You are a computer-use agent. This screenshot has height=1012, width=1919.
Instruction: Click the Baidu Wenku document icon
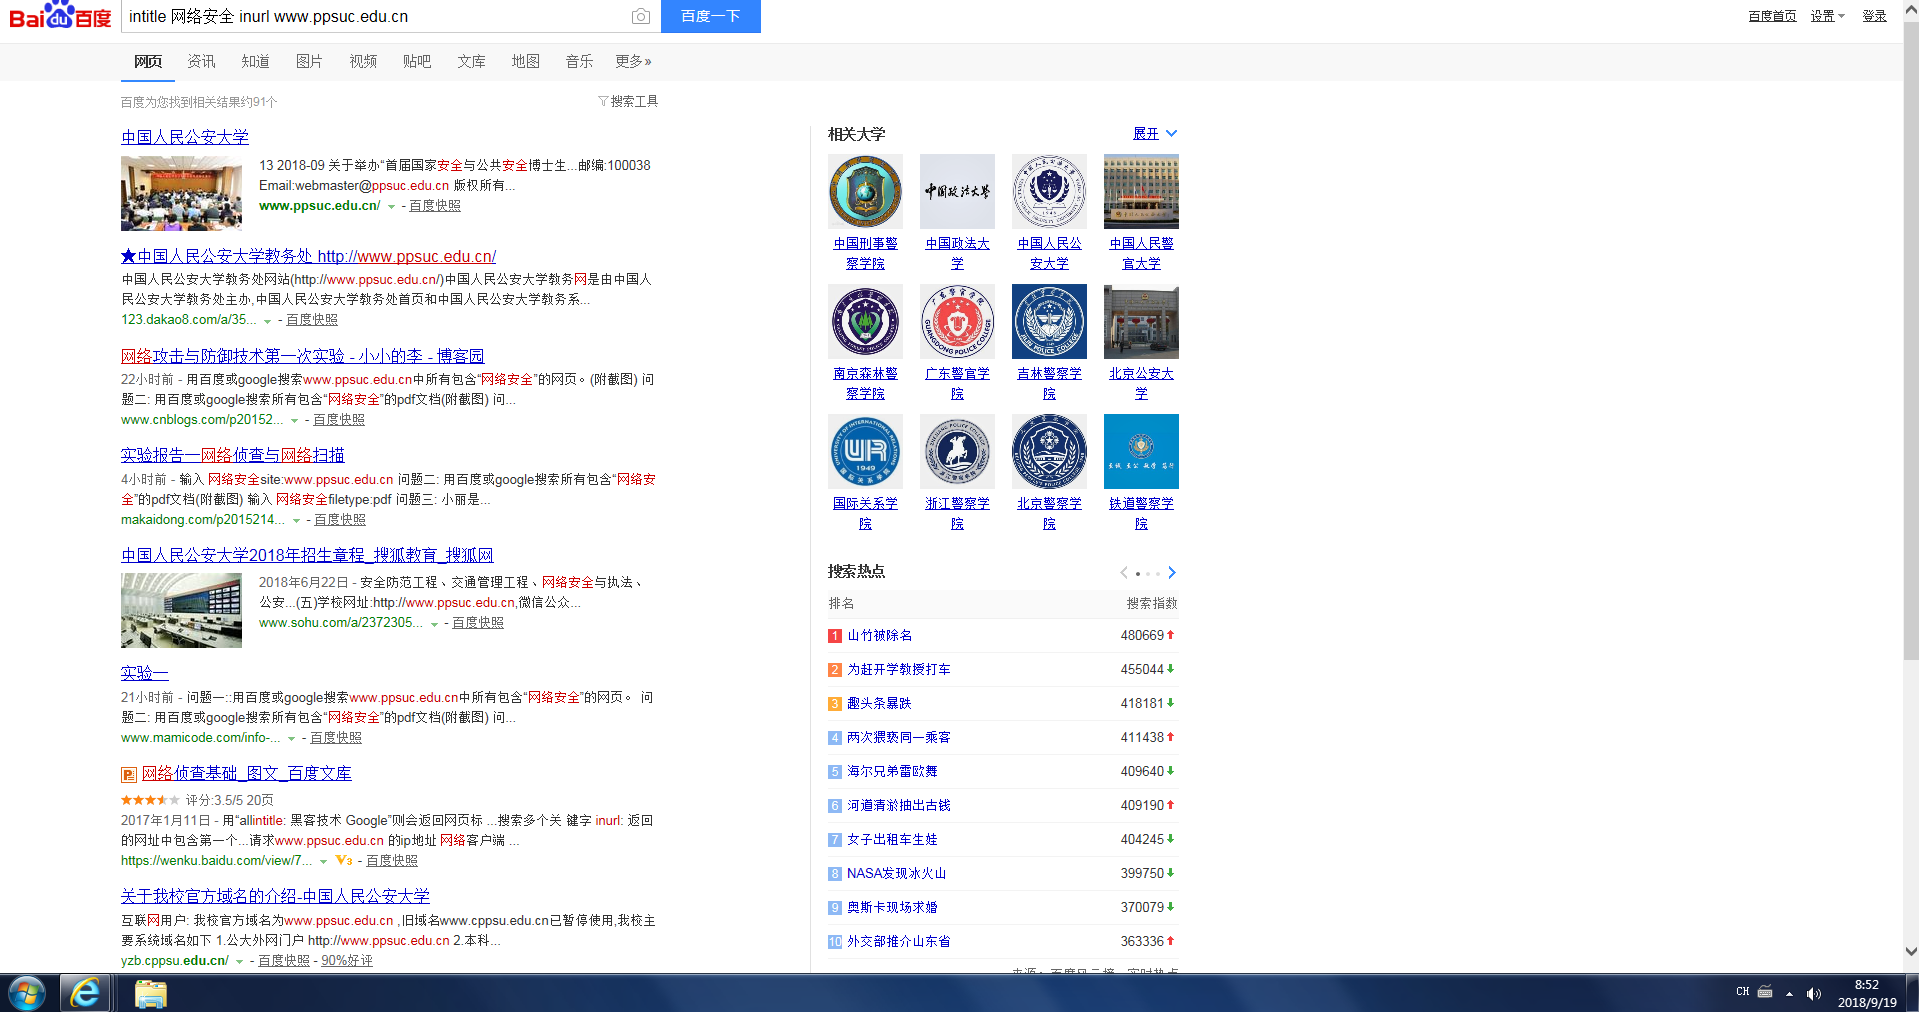click(129, 774)
